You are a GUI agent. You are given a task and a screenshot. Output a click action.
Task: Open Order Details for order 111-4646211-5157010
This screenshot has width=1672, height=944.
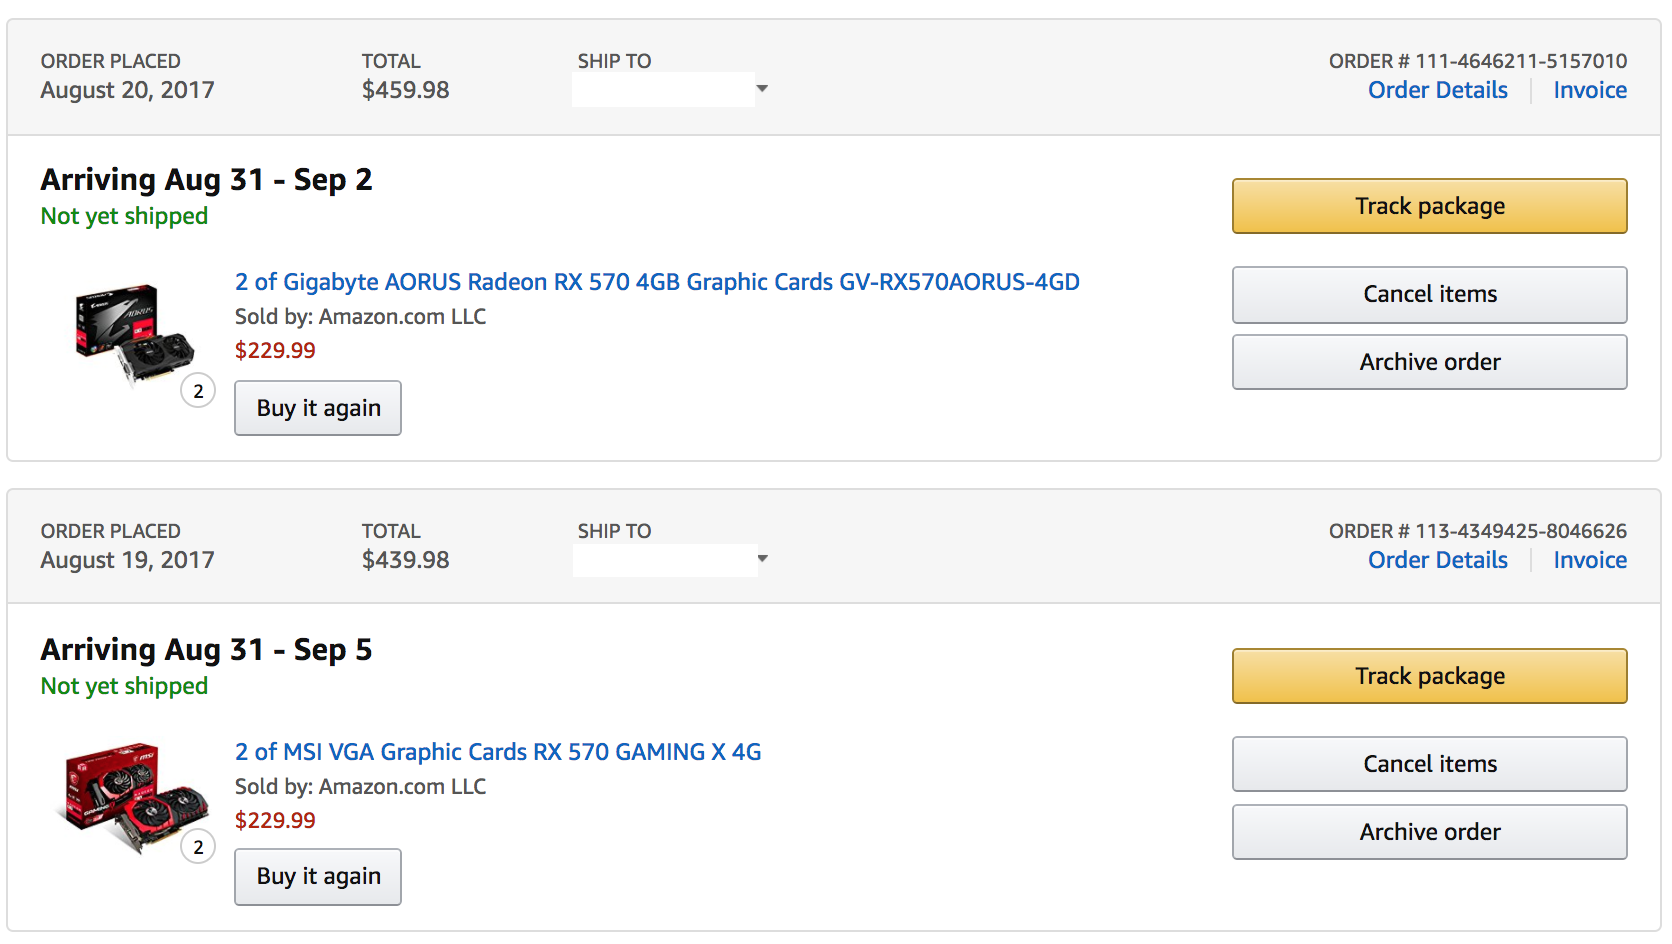point(1437,90)
